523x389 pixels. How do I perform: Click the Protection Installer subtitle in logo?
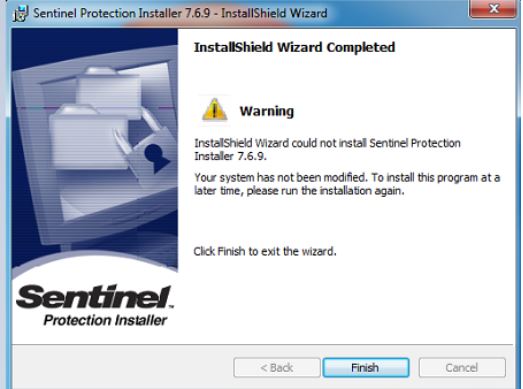pos(105,320)
